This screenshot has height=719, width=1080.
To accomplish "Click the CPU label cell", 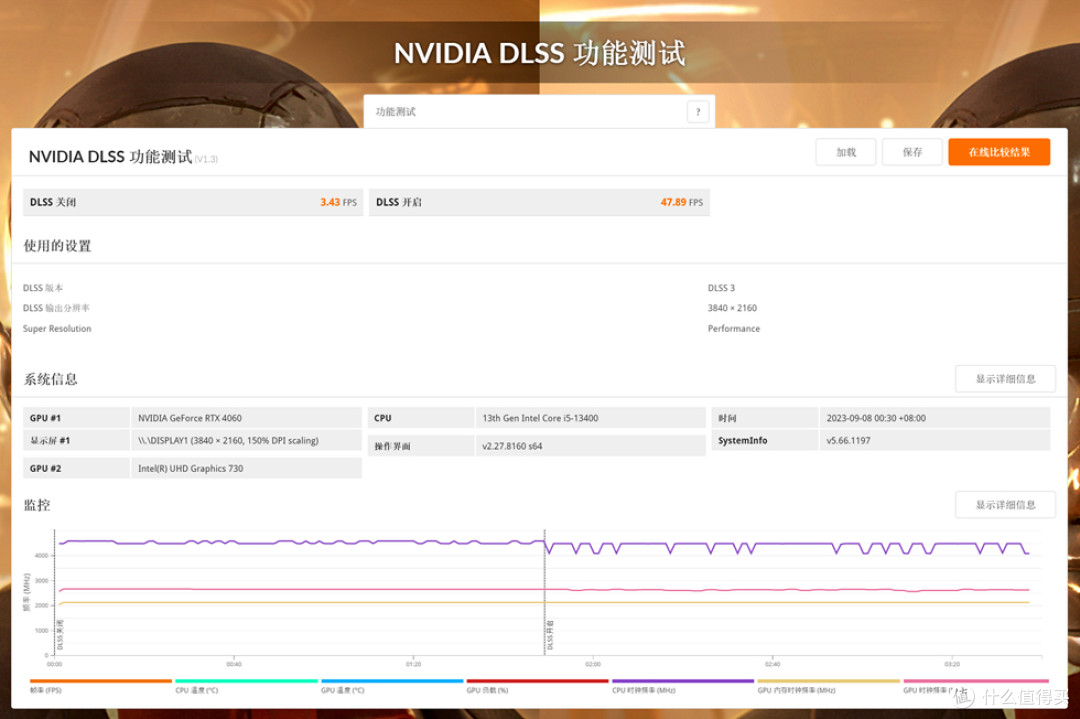I will tap(421, 418).
